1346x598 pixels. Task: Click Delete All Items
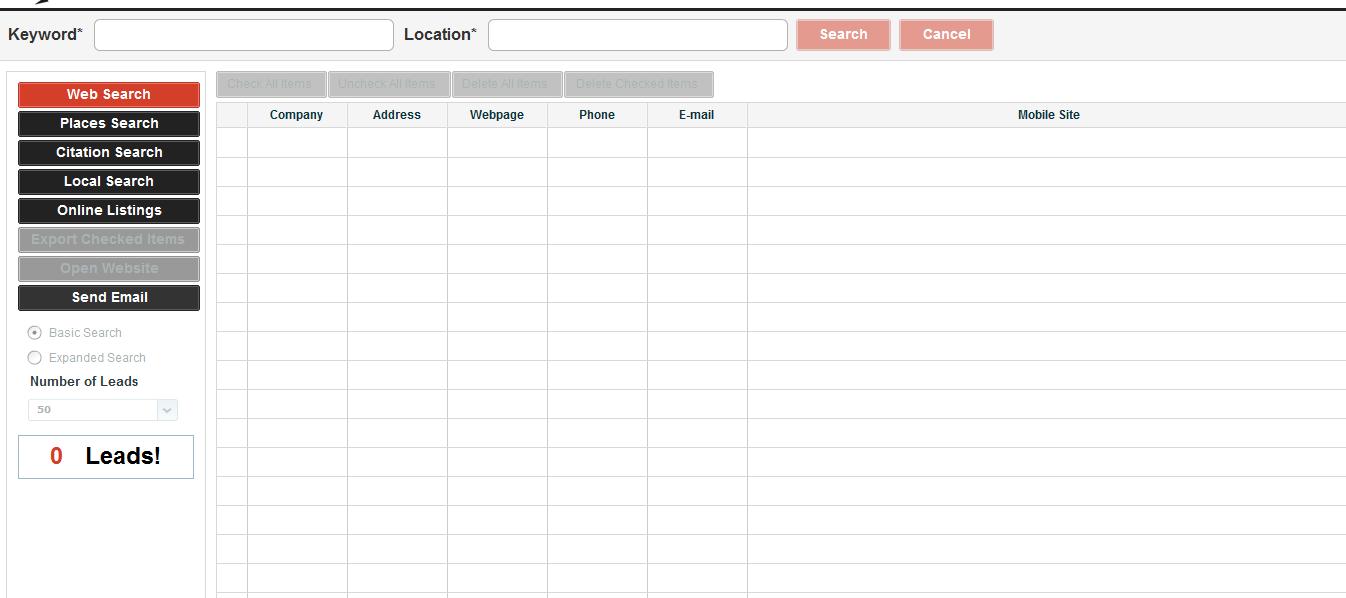point(506,84)
